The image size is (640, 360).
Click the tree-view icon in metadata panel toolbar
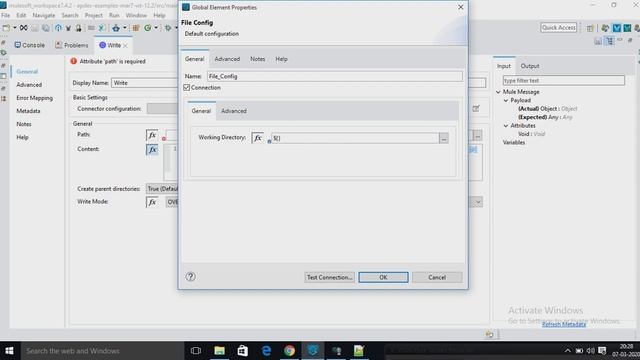click(609, 41)
